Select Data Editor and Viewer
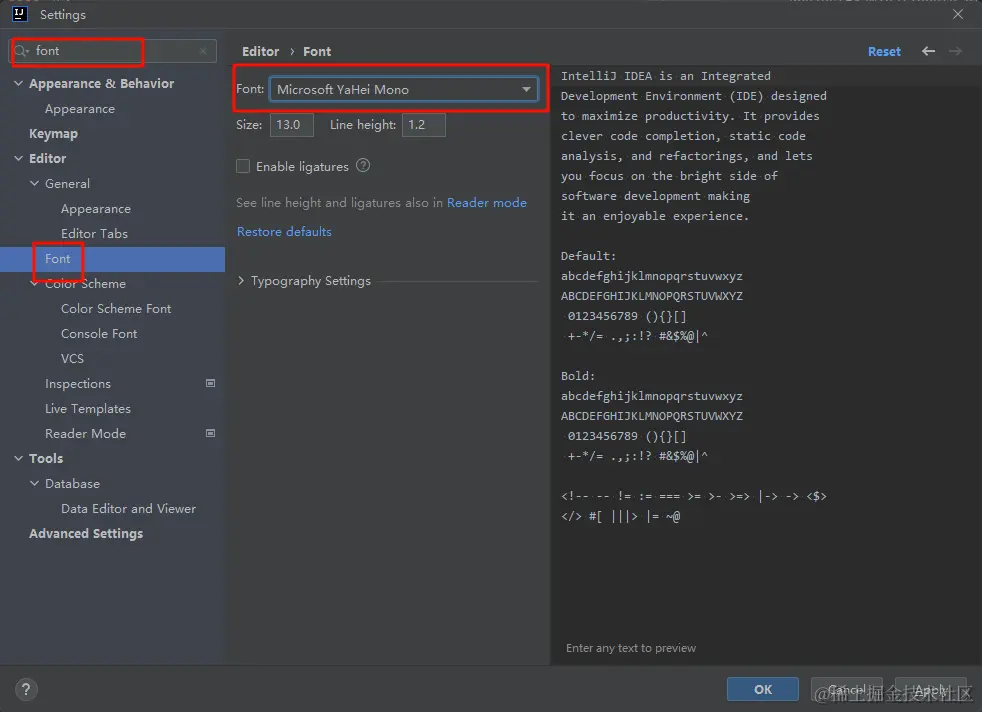 click(x=128, y=508)
